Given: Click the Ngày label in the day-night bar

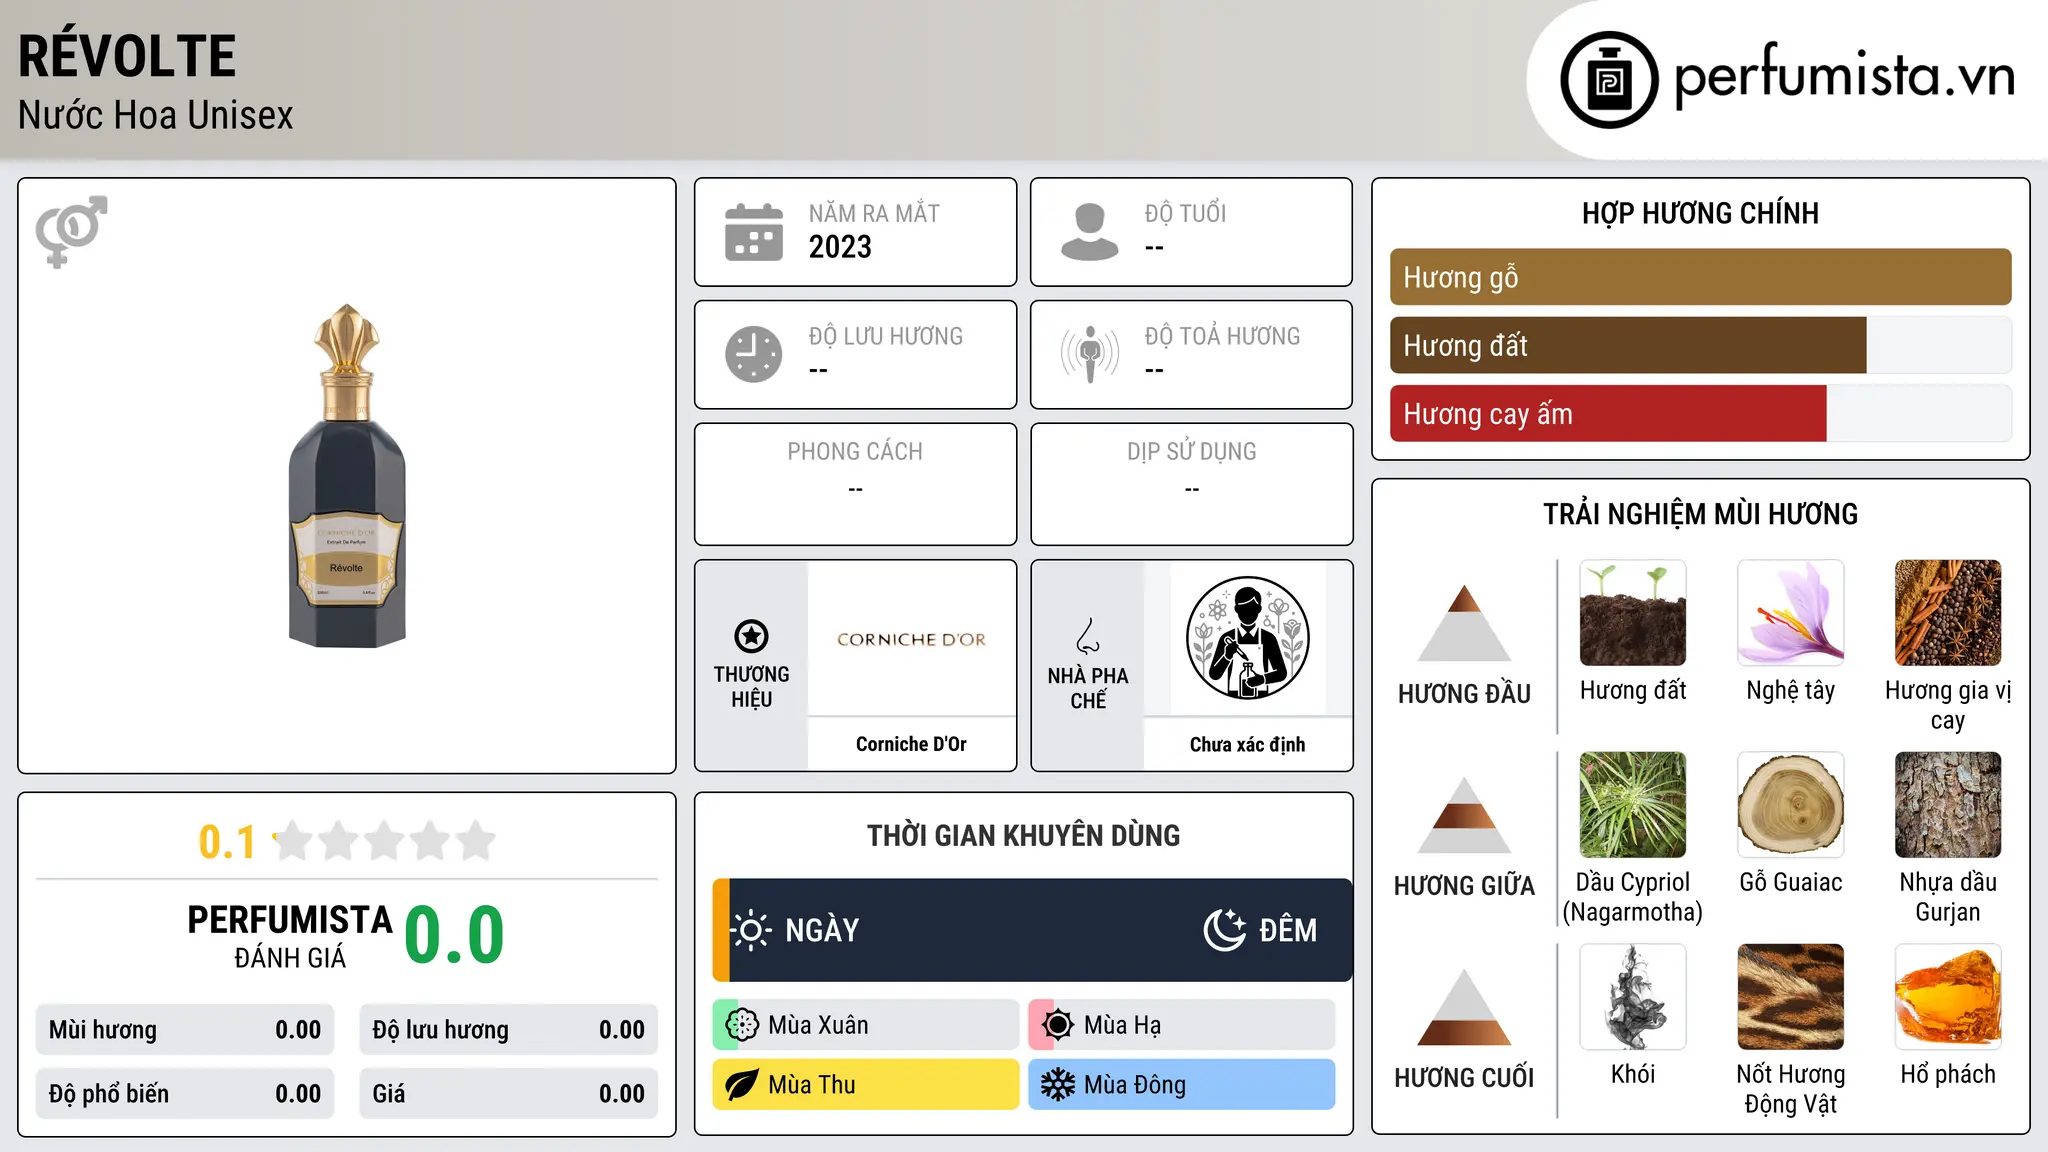Looking at the screenshot, I should coord(822,931).
